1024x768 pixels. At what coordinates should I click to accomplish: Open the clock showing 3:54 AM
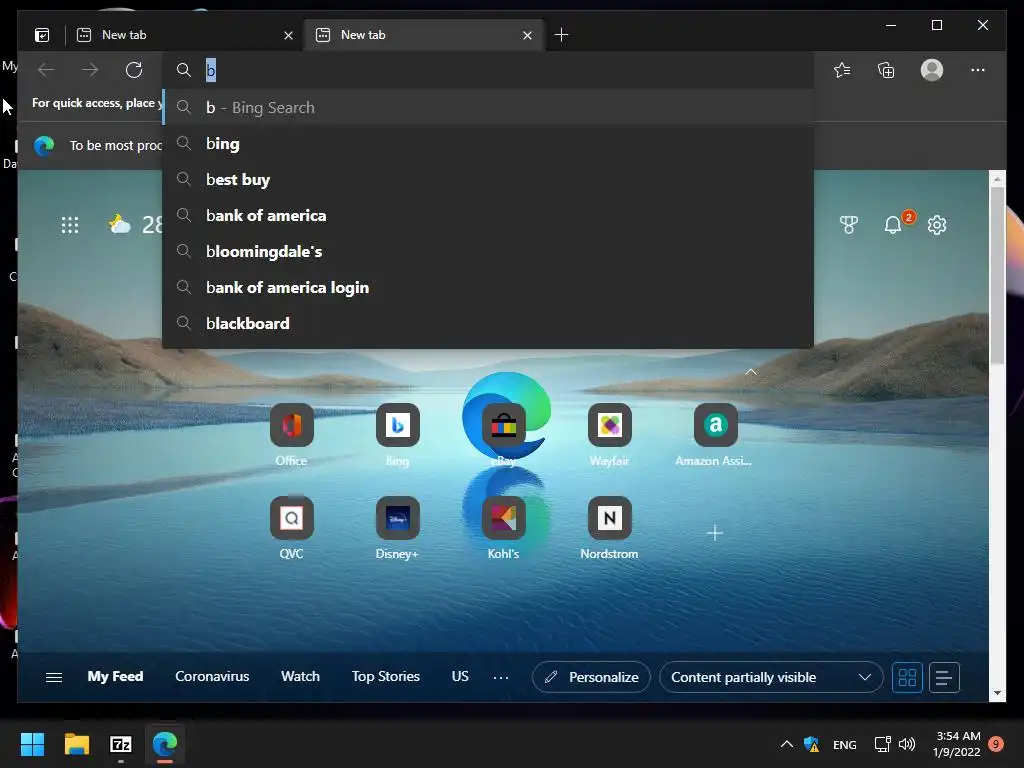(957, 744)
